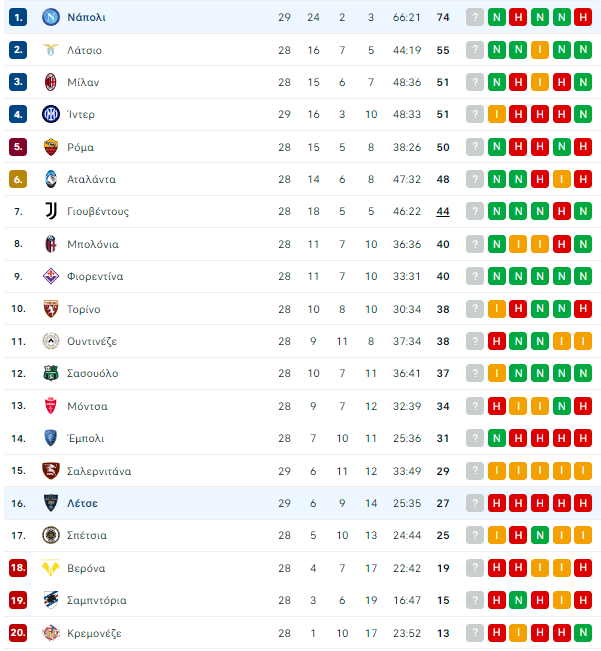Click the Inter club logo
Screen dimensions: 601x651
coord(51,114)
